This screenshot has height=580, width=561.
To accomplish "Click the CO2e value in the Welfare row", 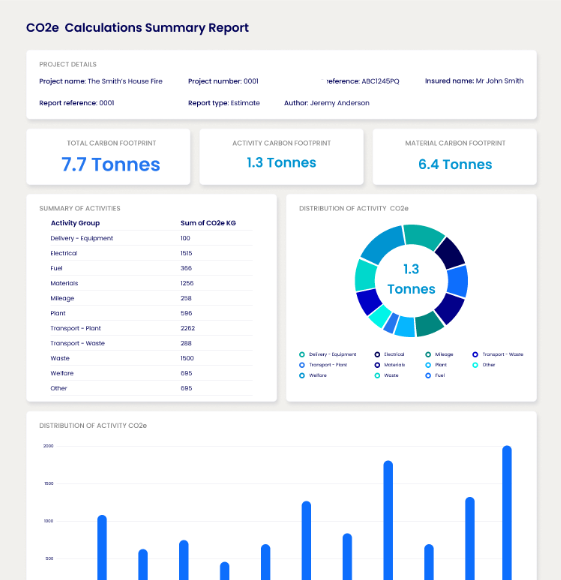I will (186, 374).
